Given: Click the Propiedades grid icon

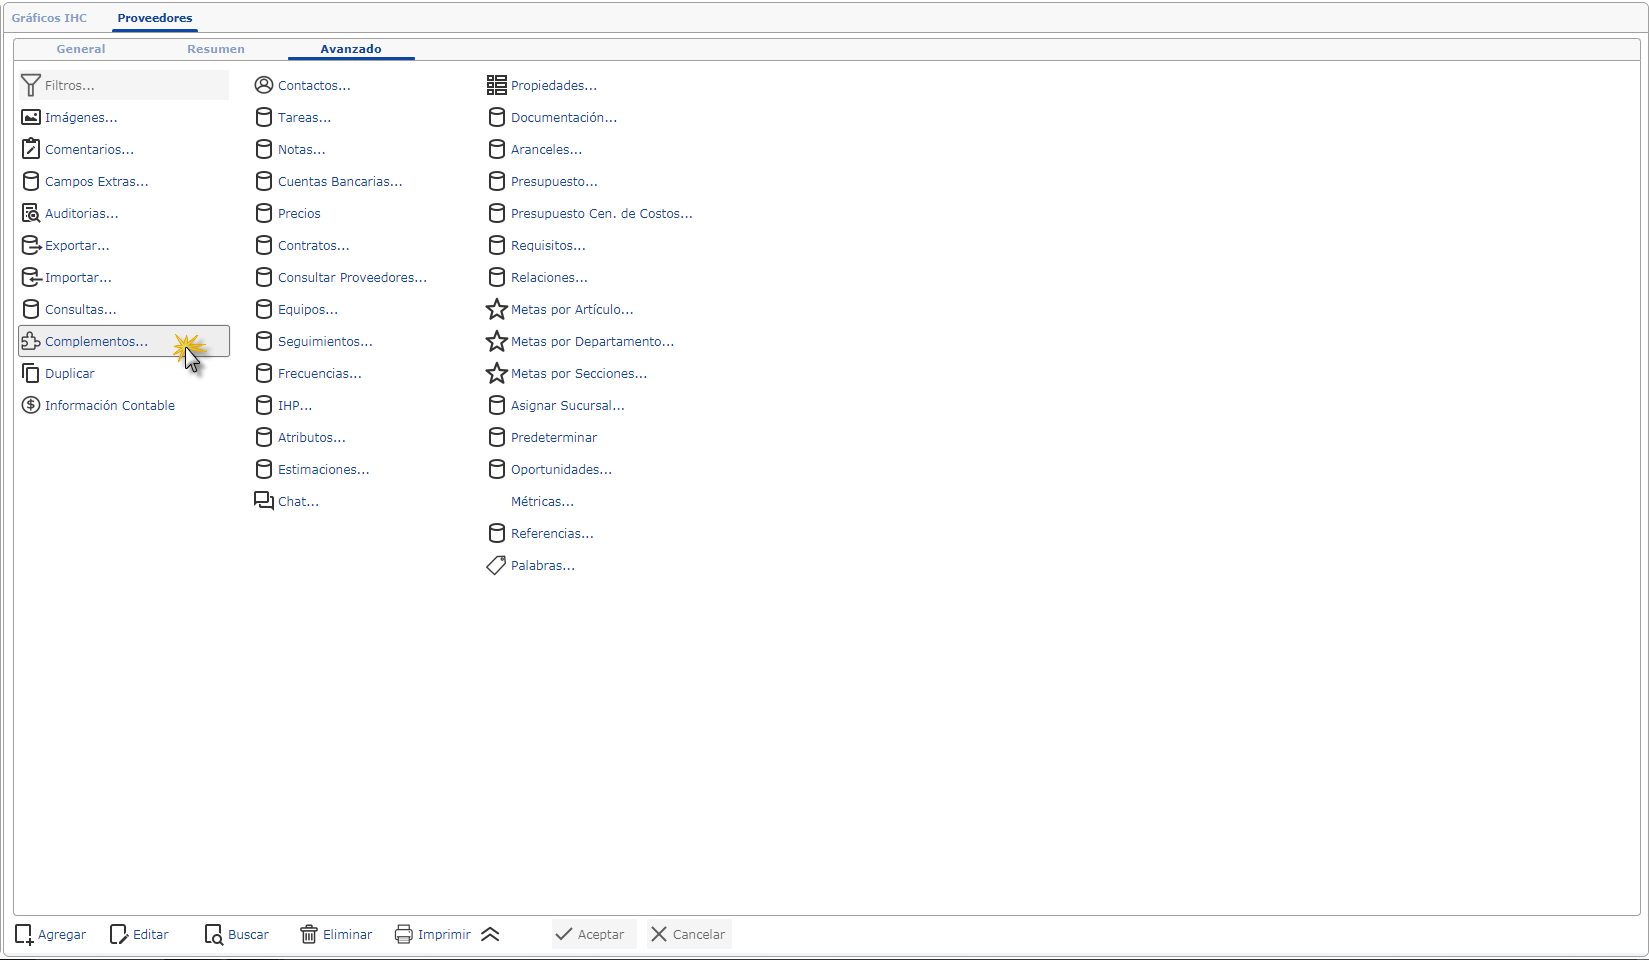Looking at the screenshot, I should click(496, 86).
